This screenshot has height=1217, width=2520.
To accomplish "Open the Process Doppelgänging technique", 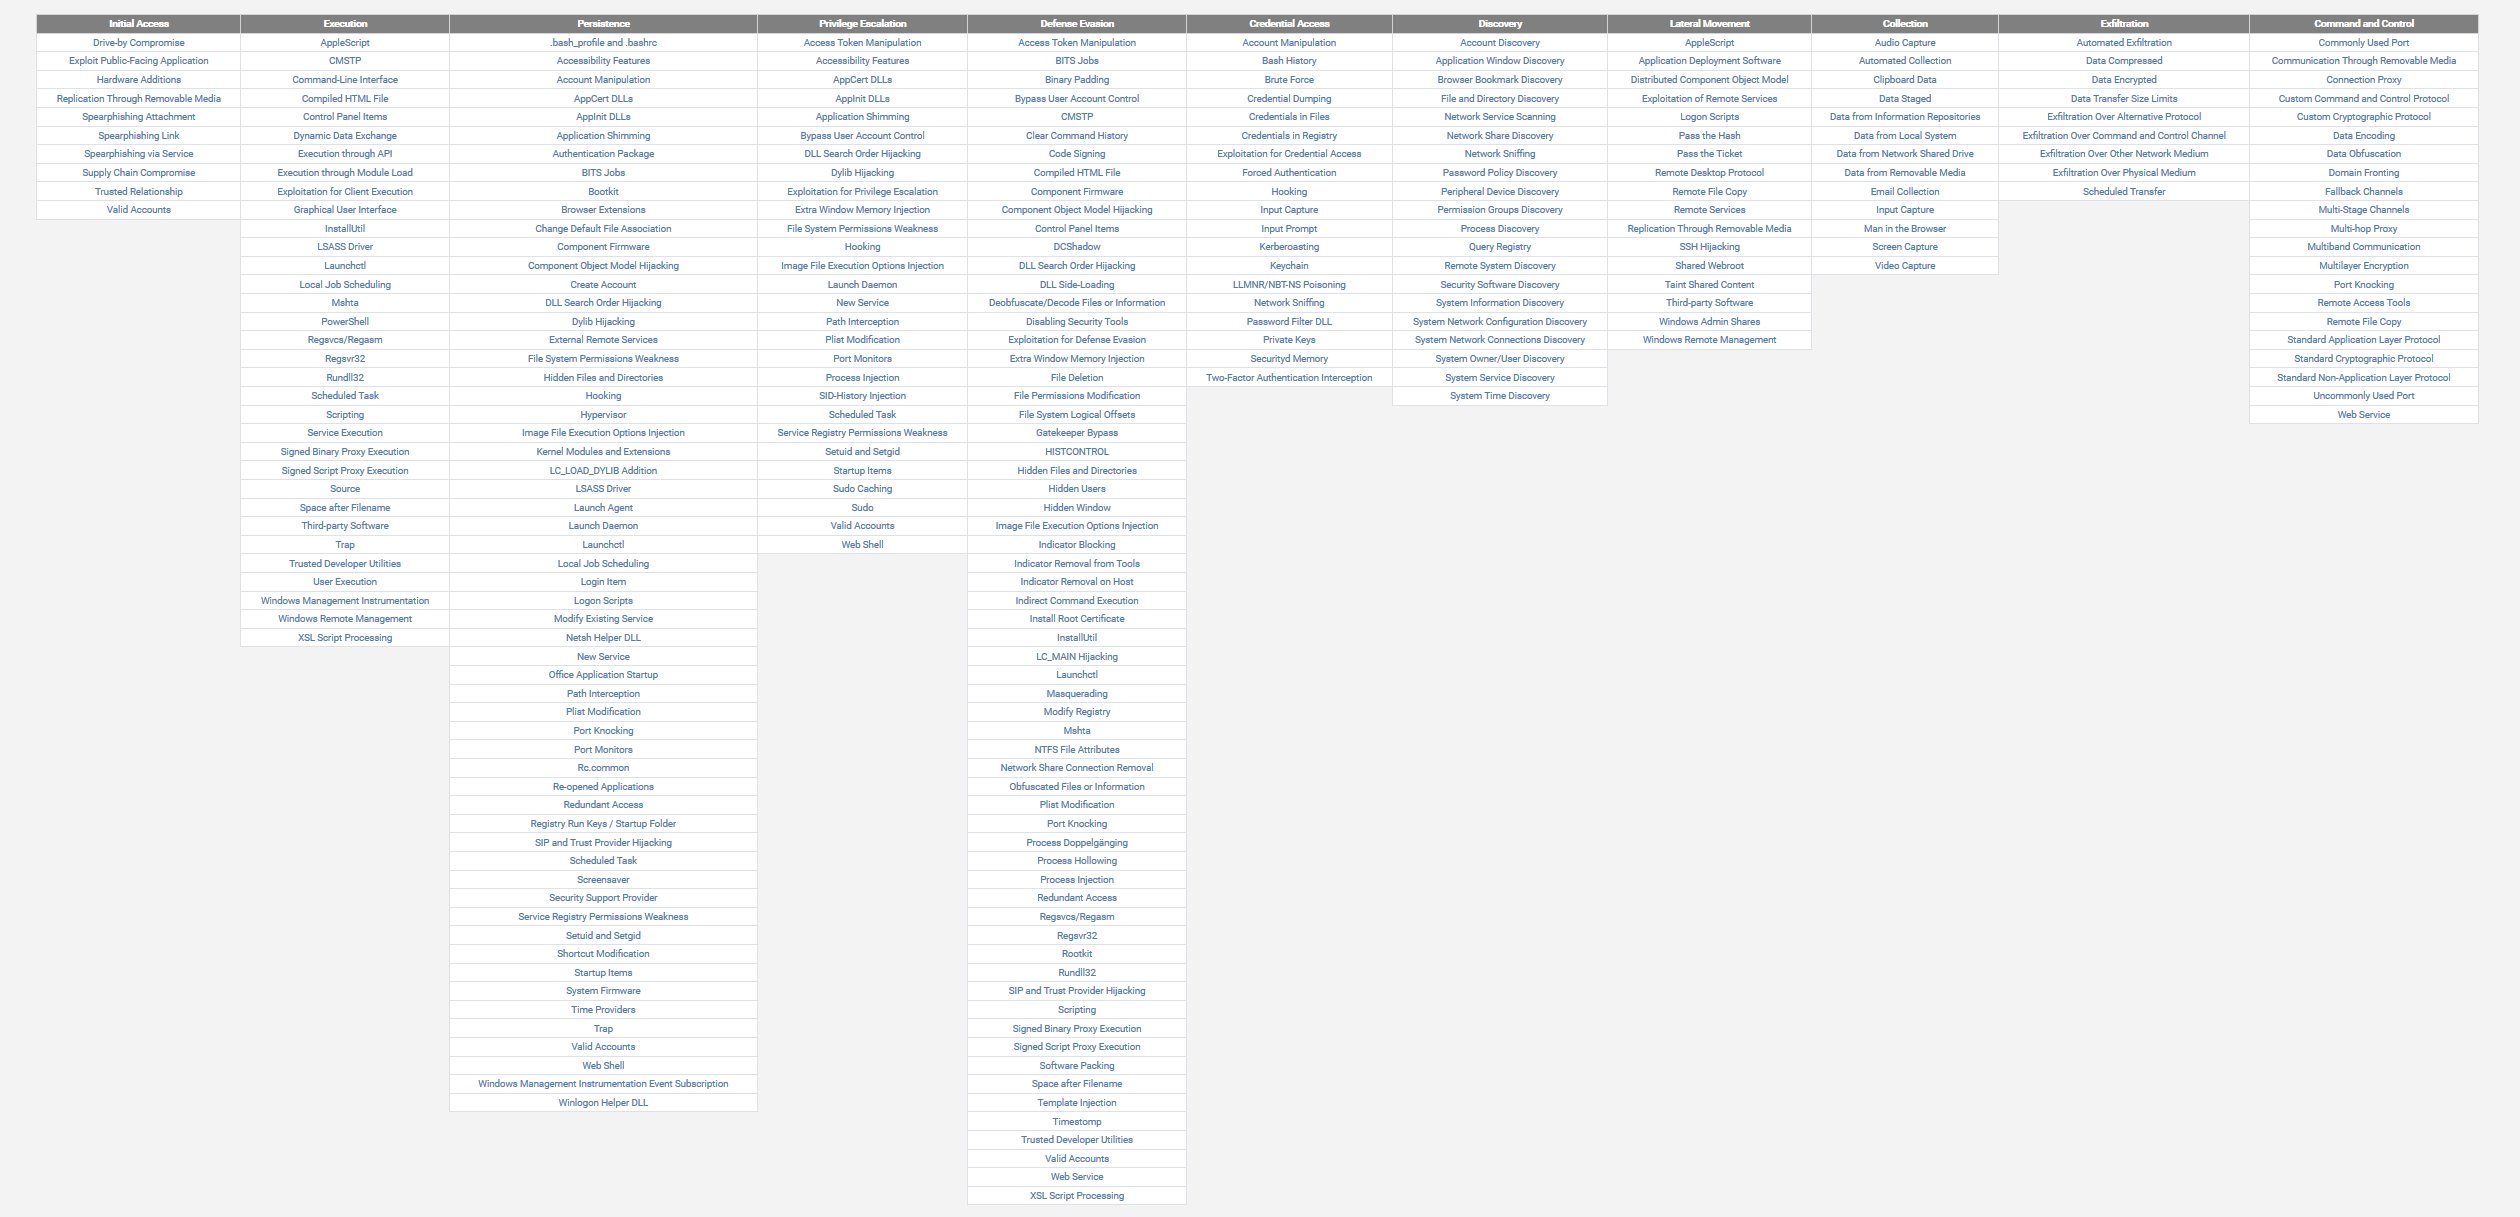I will click(x=1077, y=843).
